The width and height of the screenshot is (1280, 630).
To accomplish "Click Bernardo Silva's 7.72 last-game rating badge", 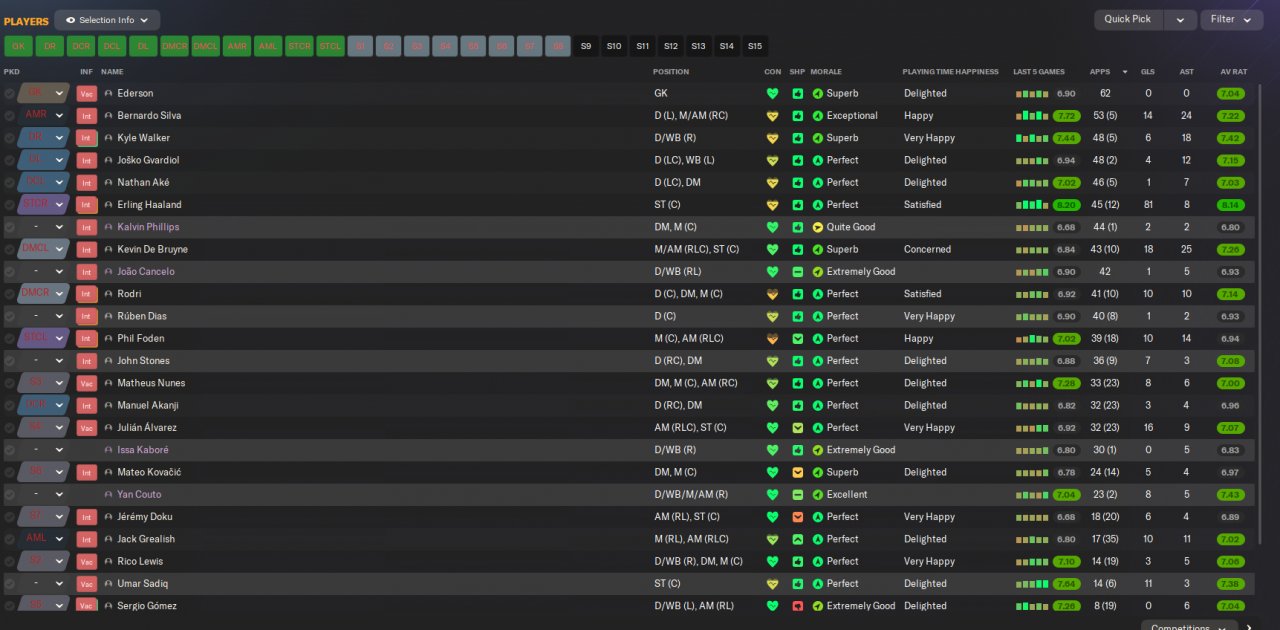I will pos(1066,116).
